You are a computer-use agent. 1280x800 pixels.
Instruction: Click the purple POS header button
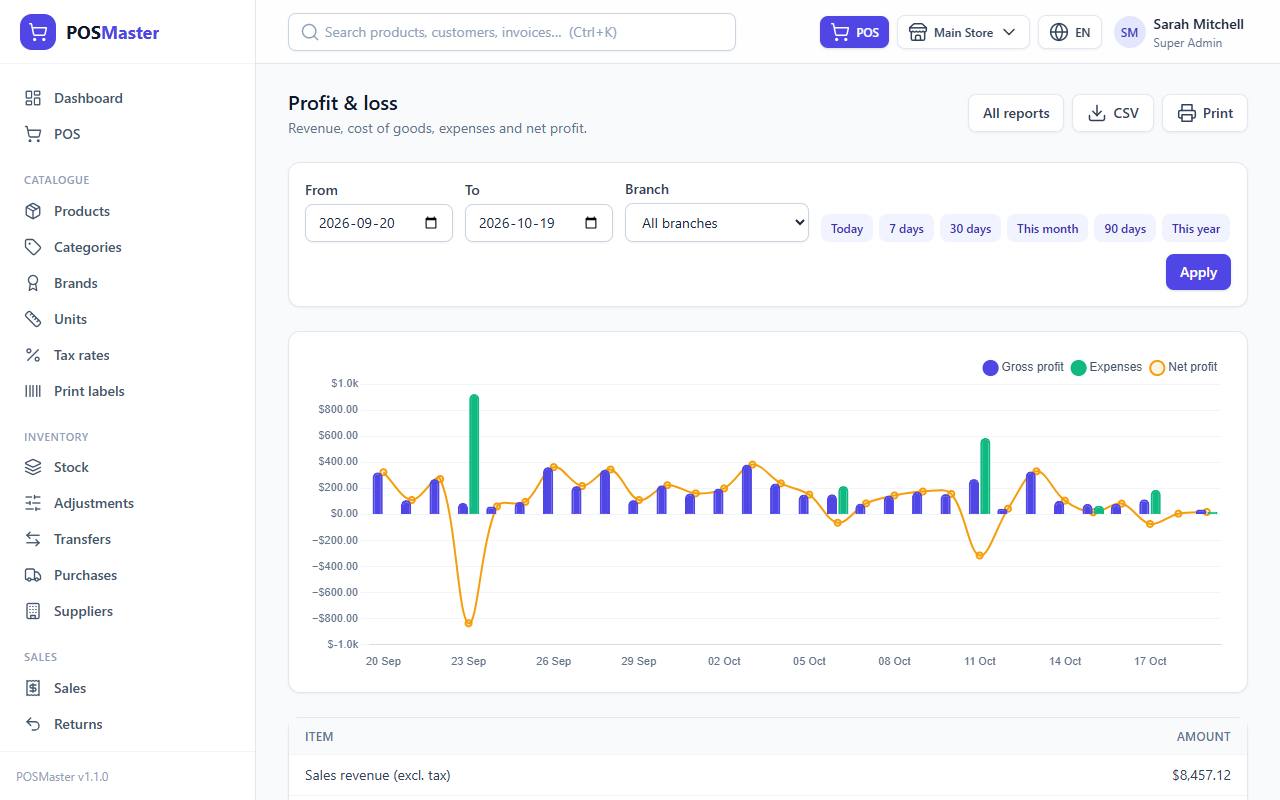pyautogui.click(x=854, y=32)
